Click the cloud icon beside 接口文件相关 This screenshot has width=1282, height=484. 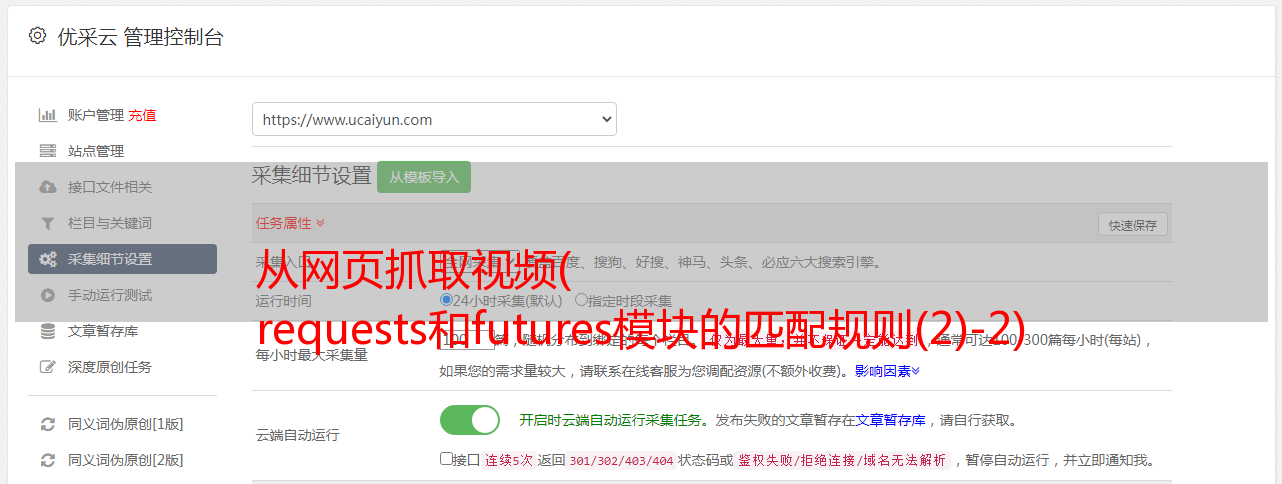tap(47, 187)
